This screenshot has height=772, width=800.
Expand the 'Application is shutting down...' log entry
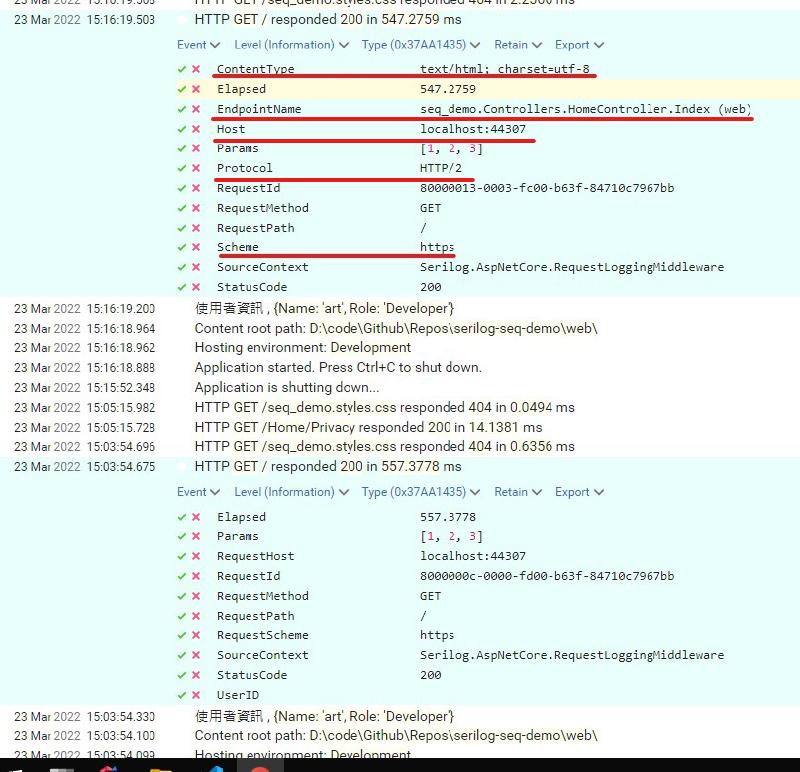click(287, 388)
